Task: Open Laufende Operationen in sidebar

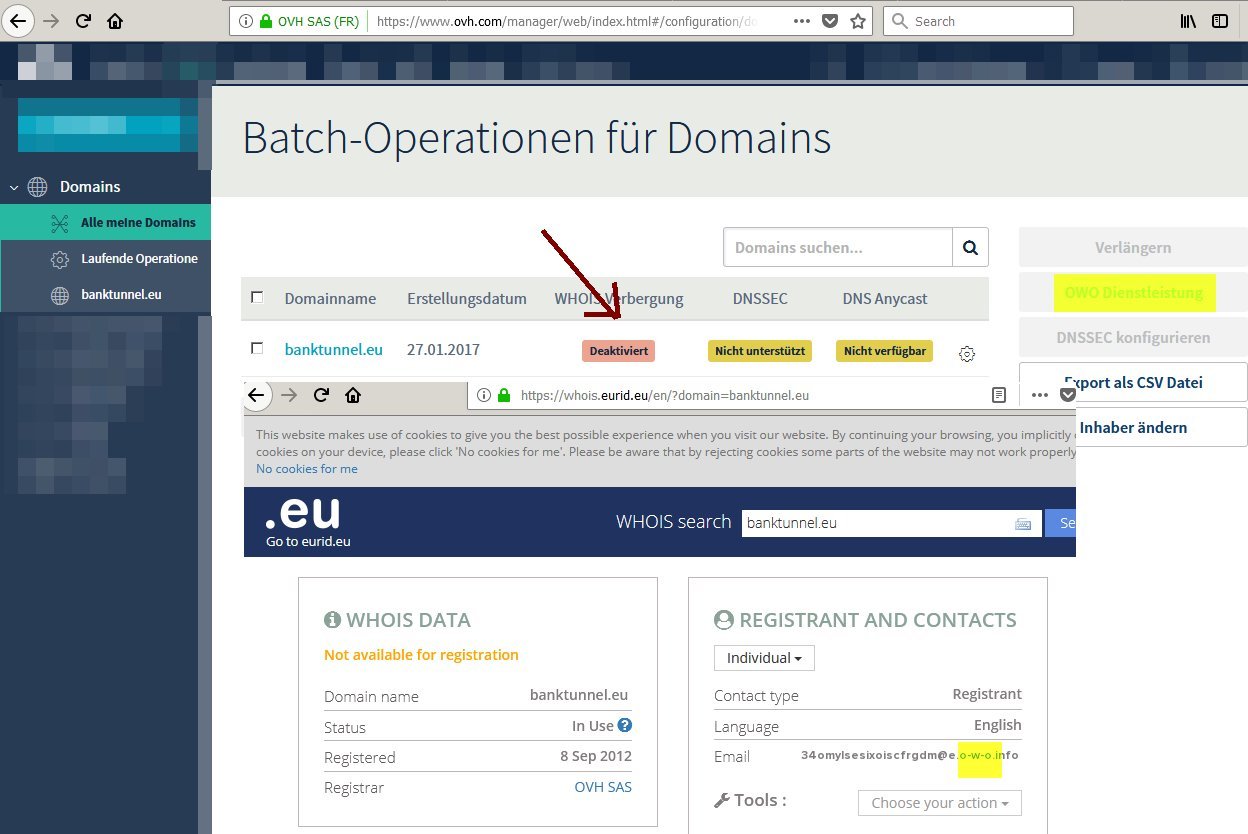Action: click(139, 259)
